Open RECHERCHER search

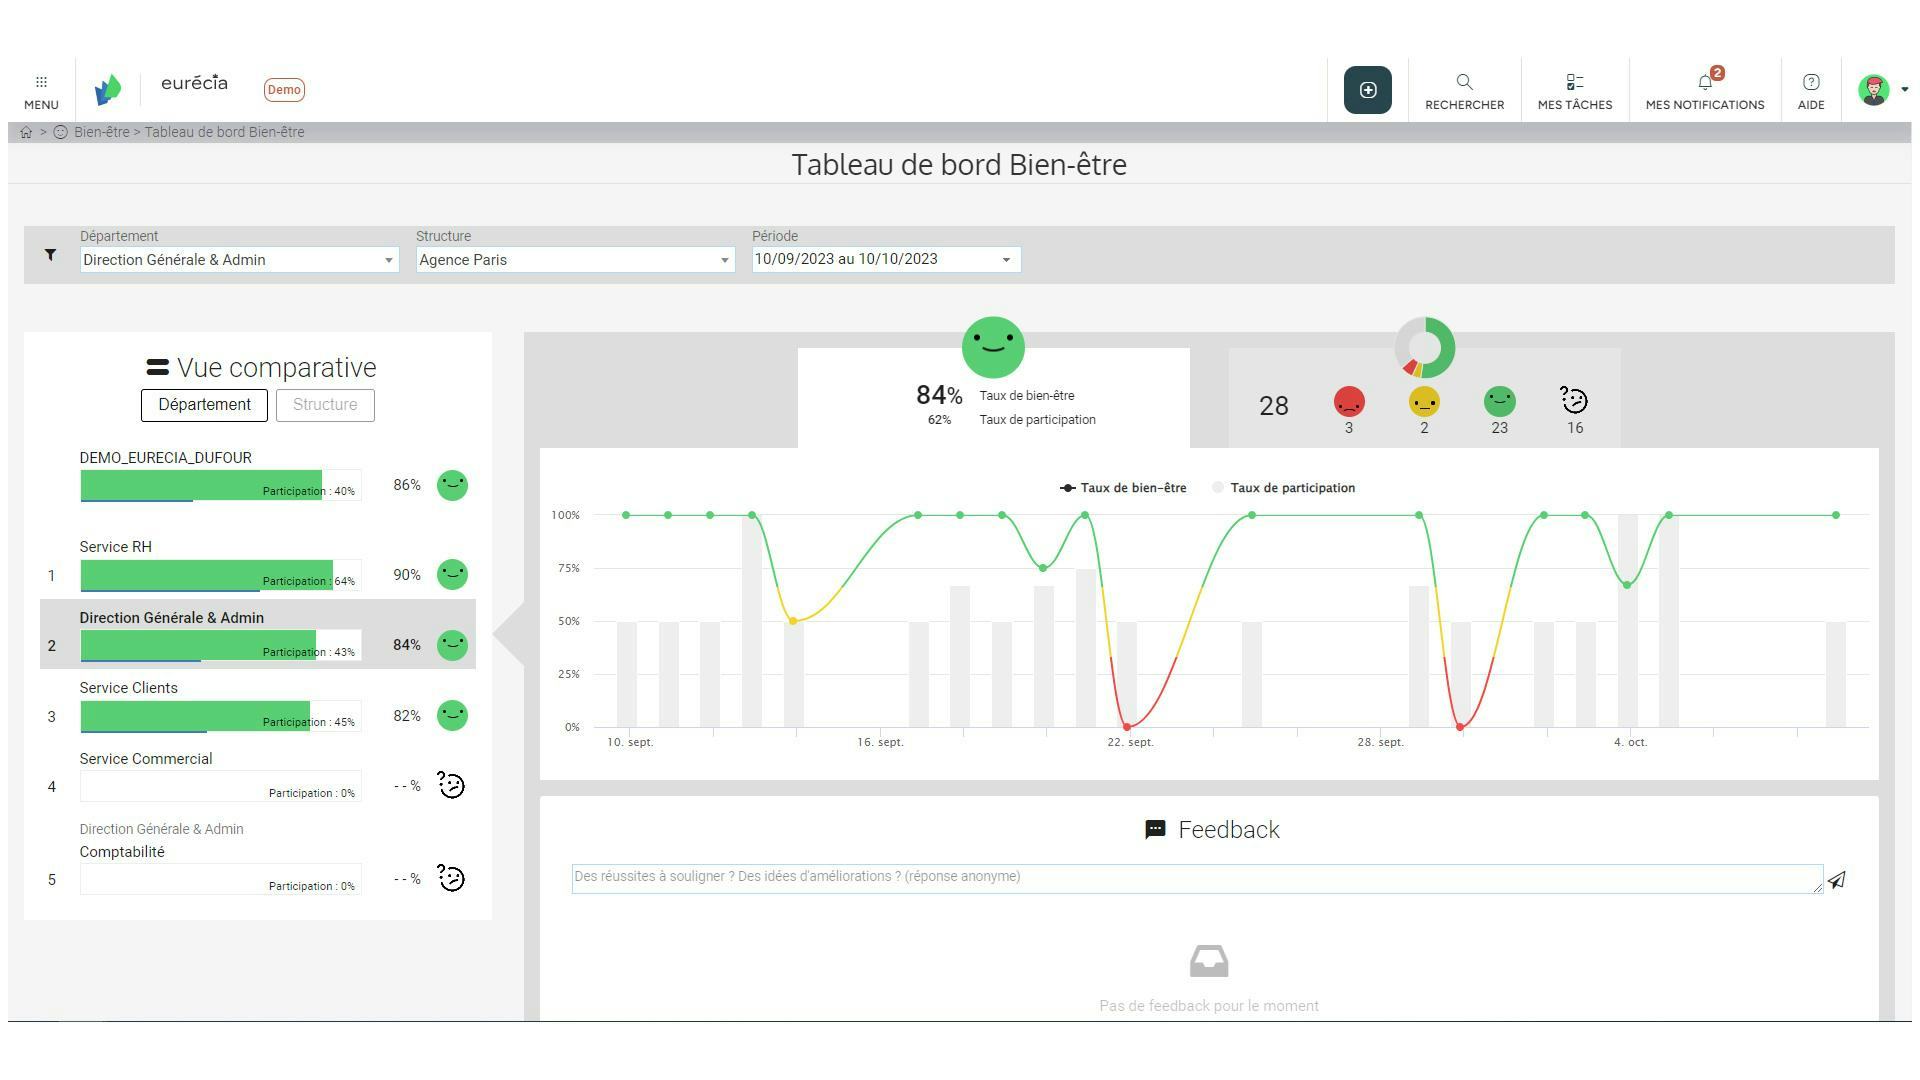pyautogui.click(x=1464, y=89)
